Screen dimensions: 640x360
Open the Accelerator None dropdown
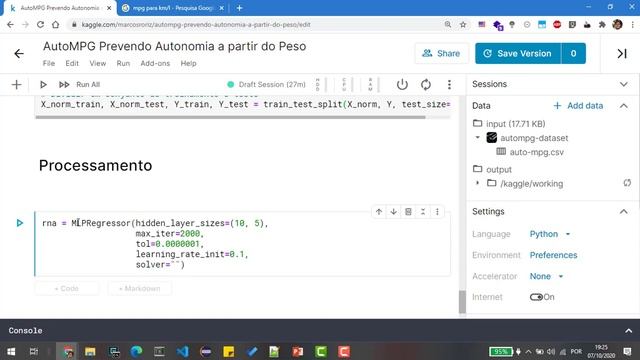[x=546, y=276]
